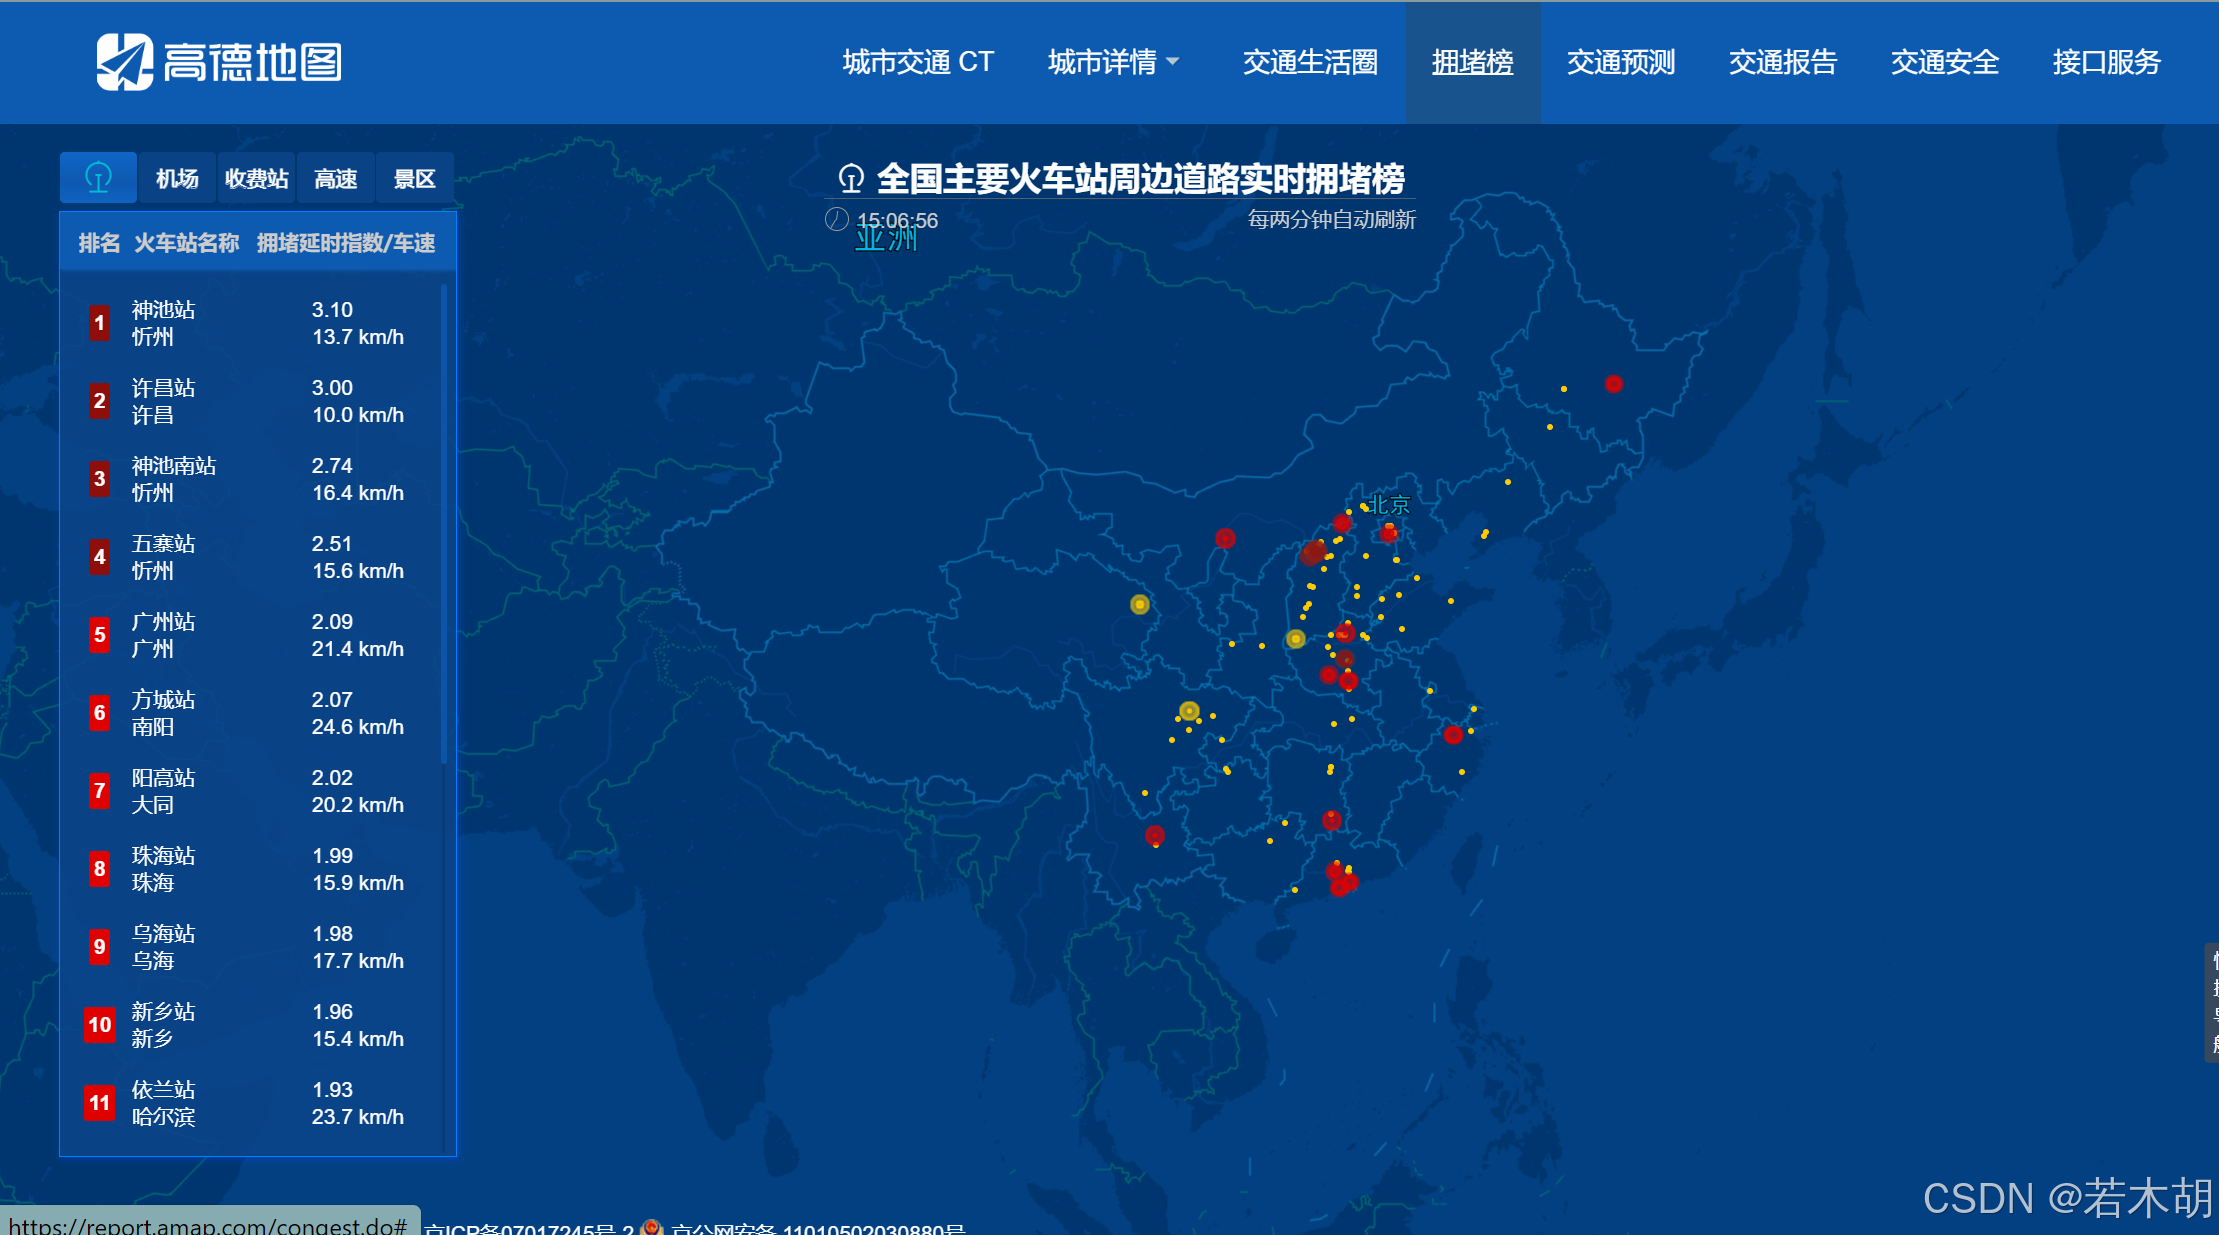Click the Amap (高德地图) logo

pyautogui.click(x=219, y=62)
